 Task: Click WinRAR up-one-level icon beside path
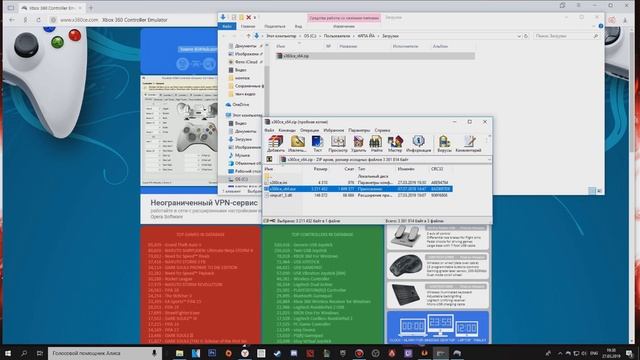click(x=269, y=160)
